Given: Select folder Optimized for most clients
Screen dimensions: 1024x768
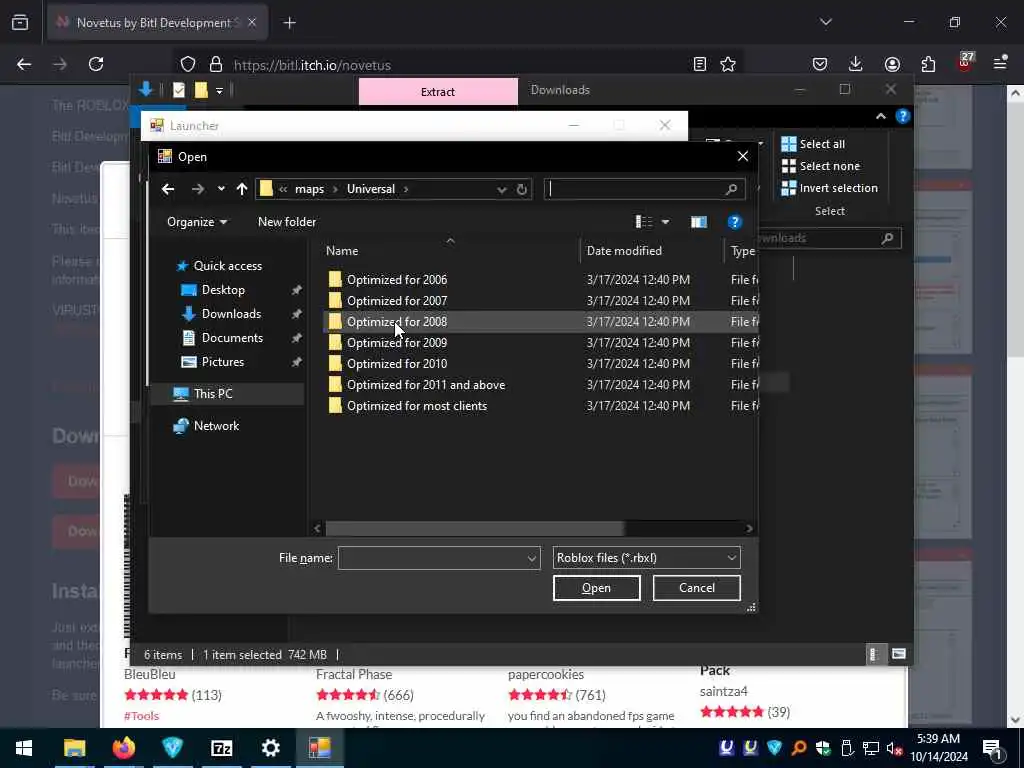Looking at the screenshot, I should coord(417,406).
